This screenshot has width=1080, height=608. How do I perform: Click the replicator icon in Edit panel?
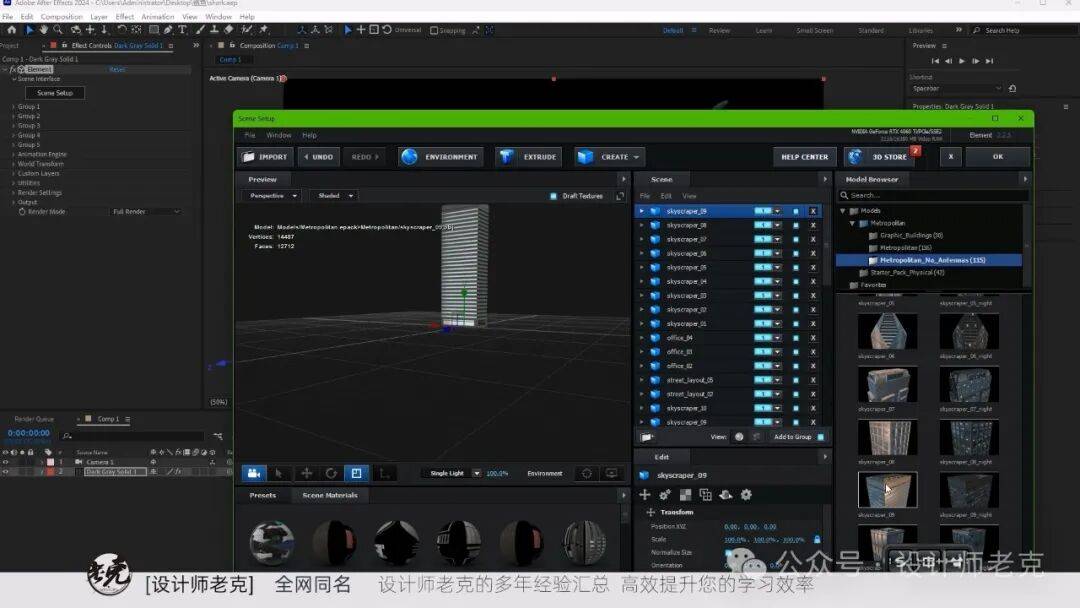(705, 495)
